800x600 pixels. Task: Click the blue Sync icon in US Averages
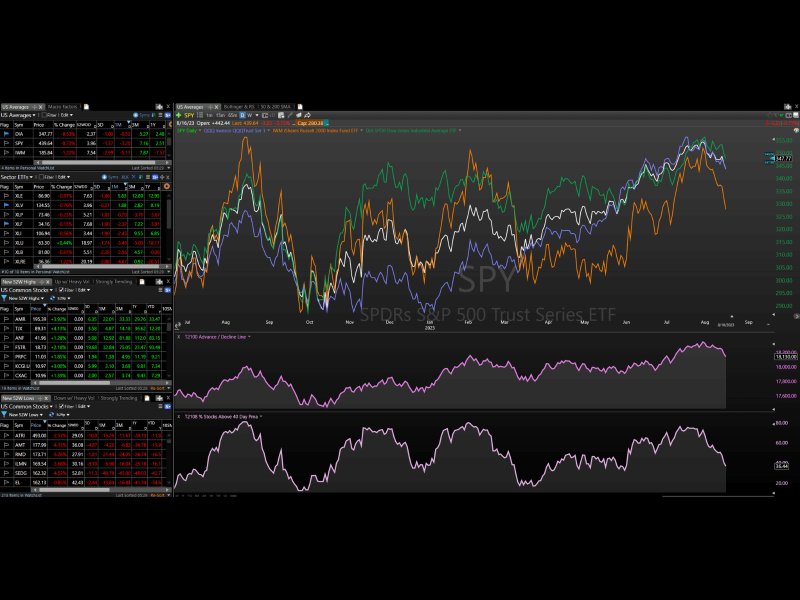[x=136, y=115]
